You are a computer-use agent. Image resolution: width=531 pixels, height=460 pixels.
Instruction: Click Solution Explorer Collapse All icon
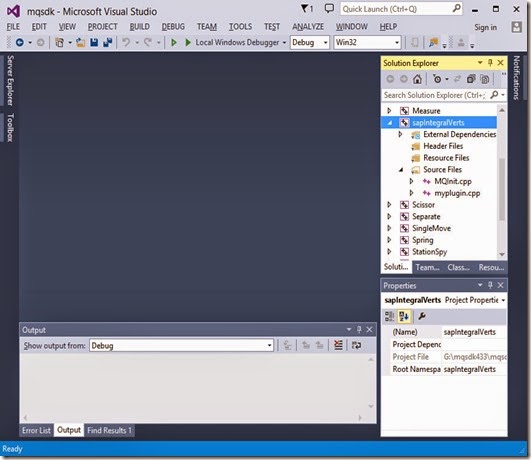[471, 79]
